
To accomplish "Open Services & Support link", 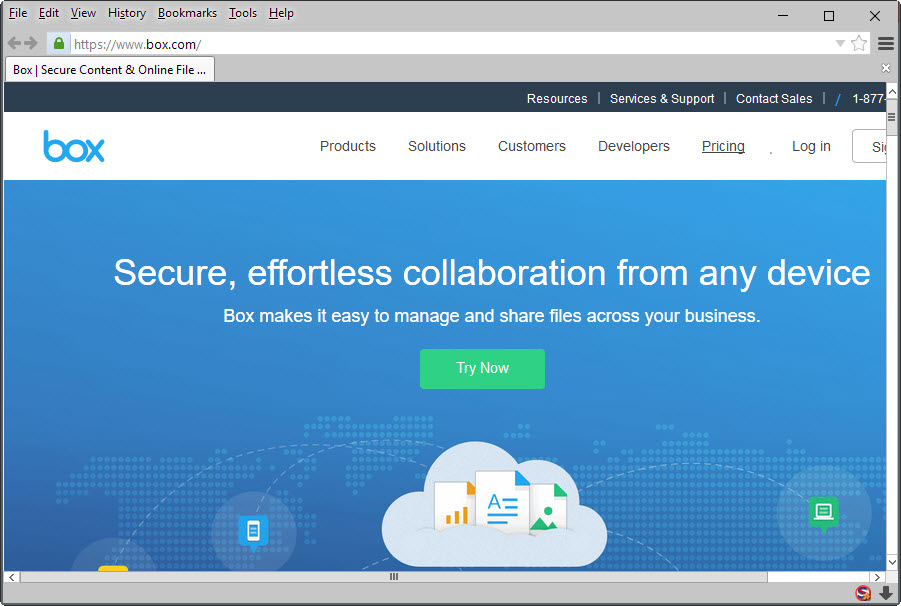I will [x=662, y=98].
